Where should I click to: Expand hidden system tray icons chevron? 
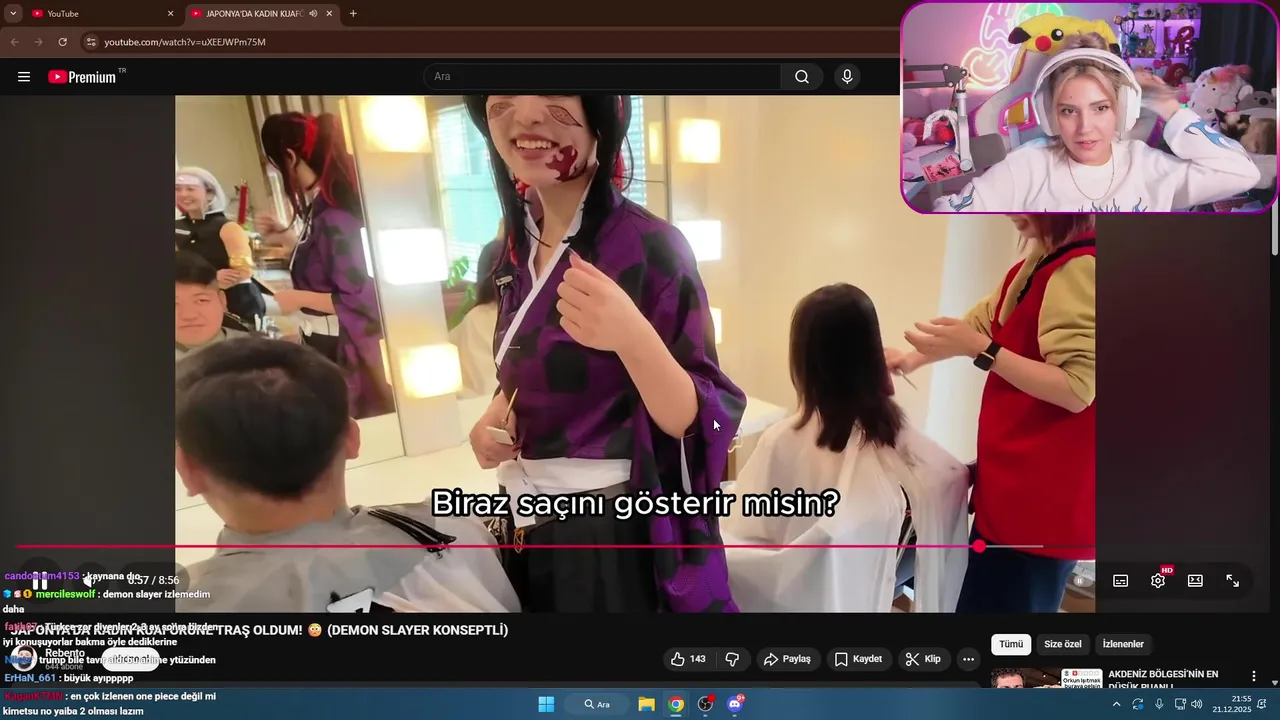pos(1116,704)
